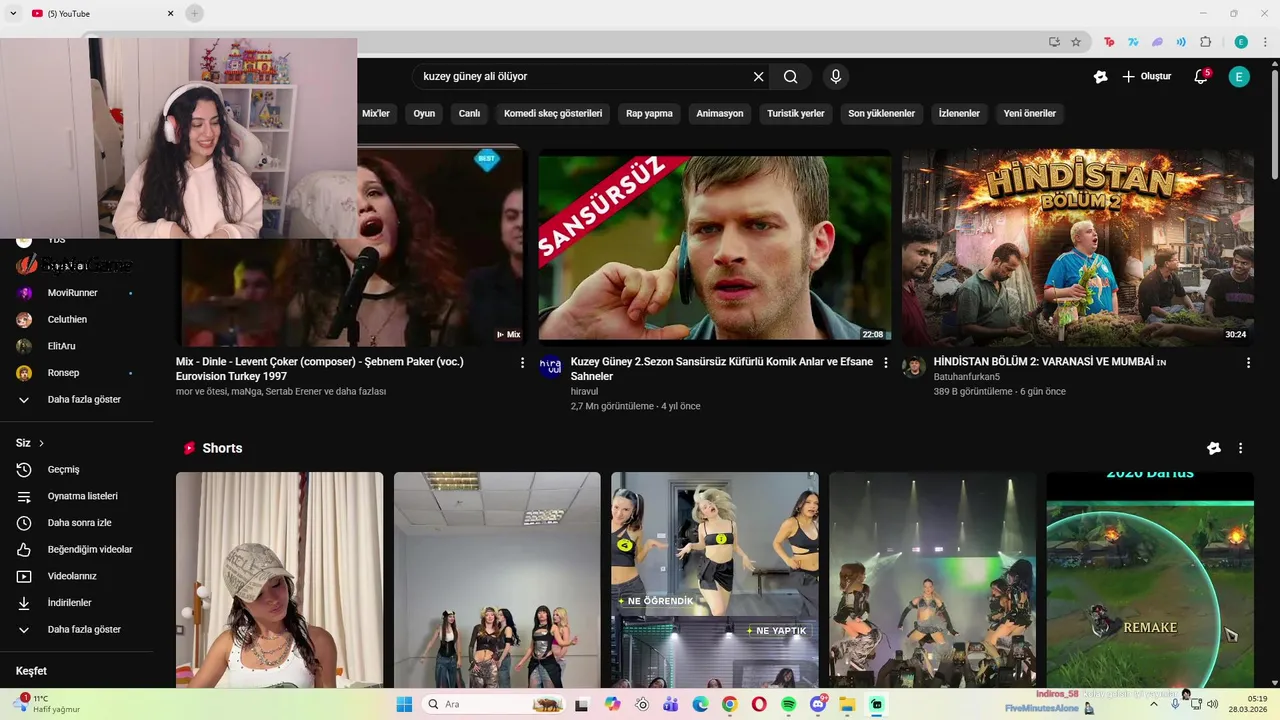Open Discord from the taskbar
This screenshot has width=1280, height=720.
pos(818,704)
